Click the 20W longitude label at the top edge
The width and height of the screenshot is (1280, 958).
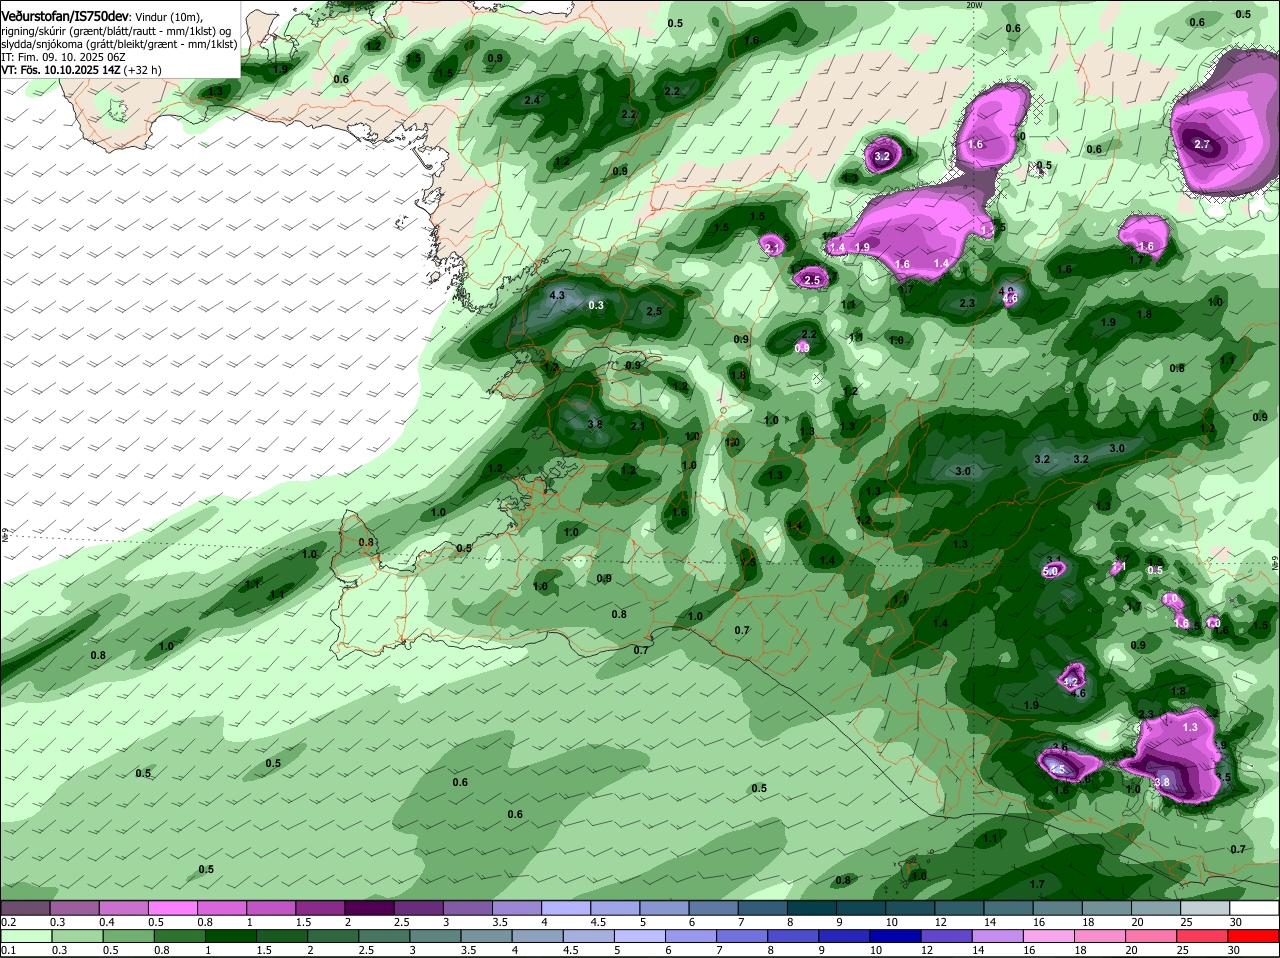click(x=973, y=5)
